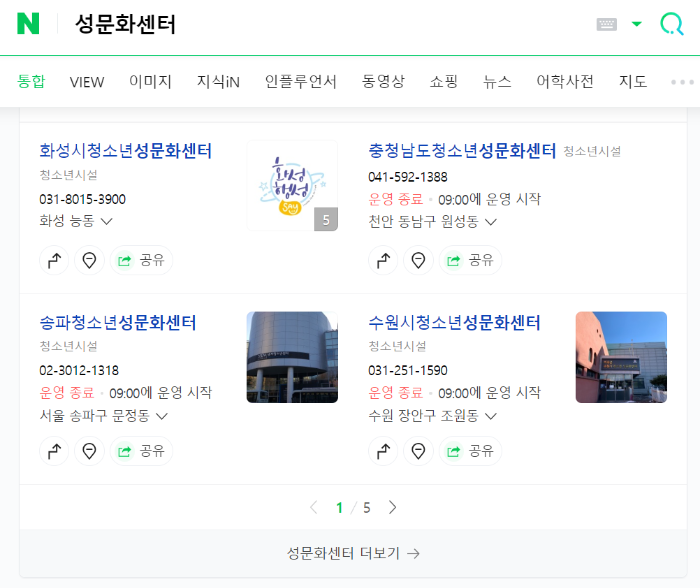Go to previous results page arrow
700x588 pixels.
[x=314, y=507]
